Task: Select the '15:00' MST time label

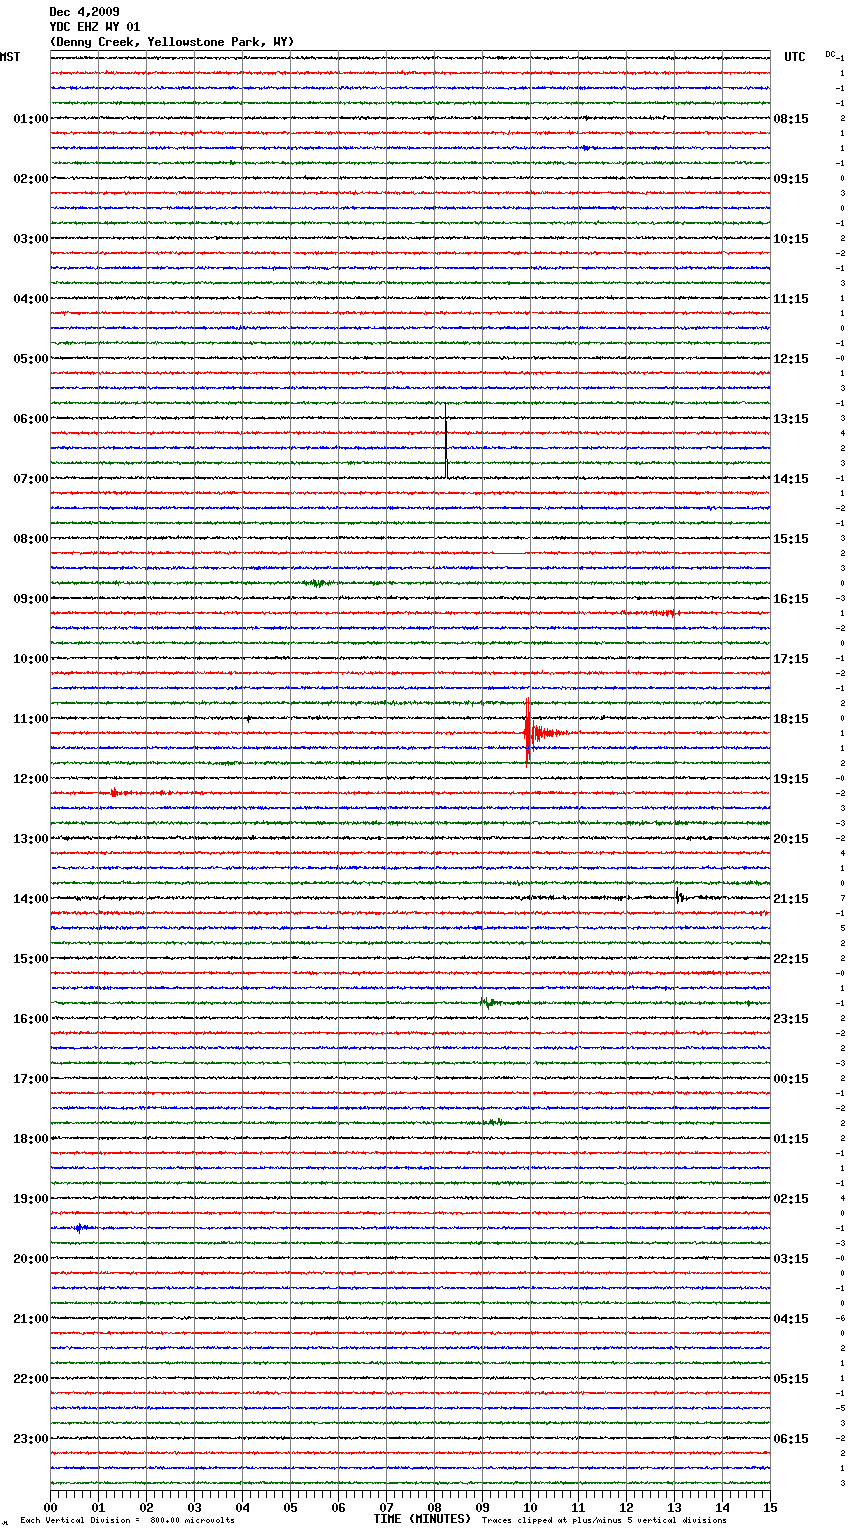Action: pyautogui.click(x=31, y=959)
